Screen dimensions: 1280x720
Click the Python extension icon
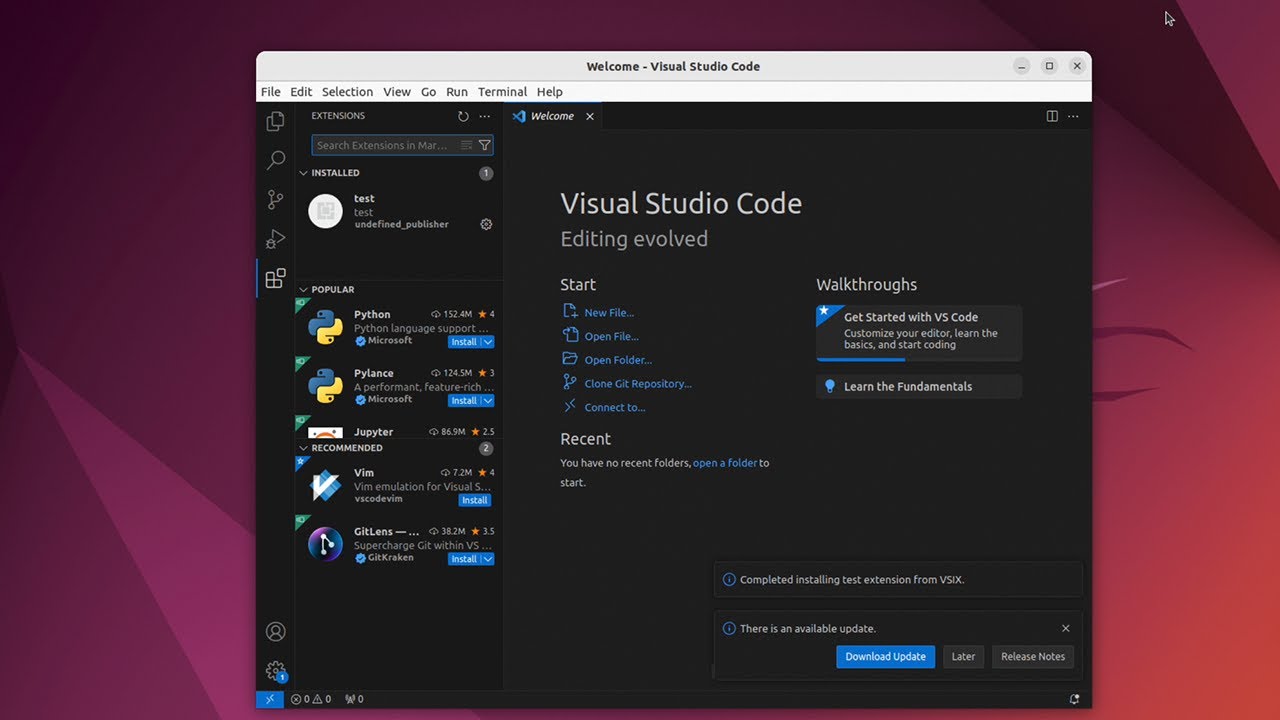[x=325, y=327]
